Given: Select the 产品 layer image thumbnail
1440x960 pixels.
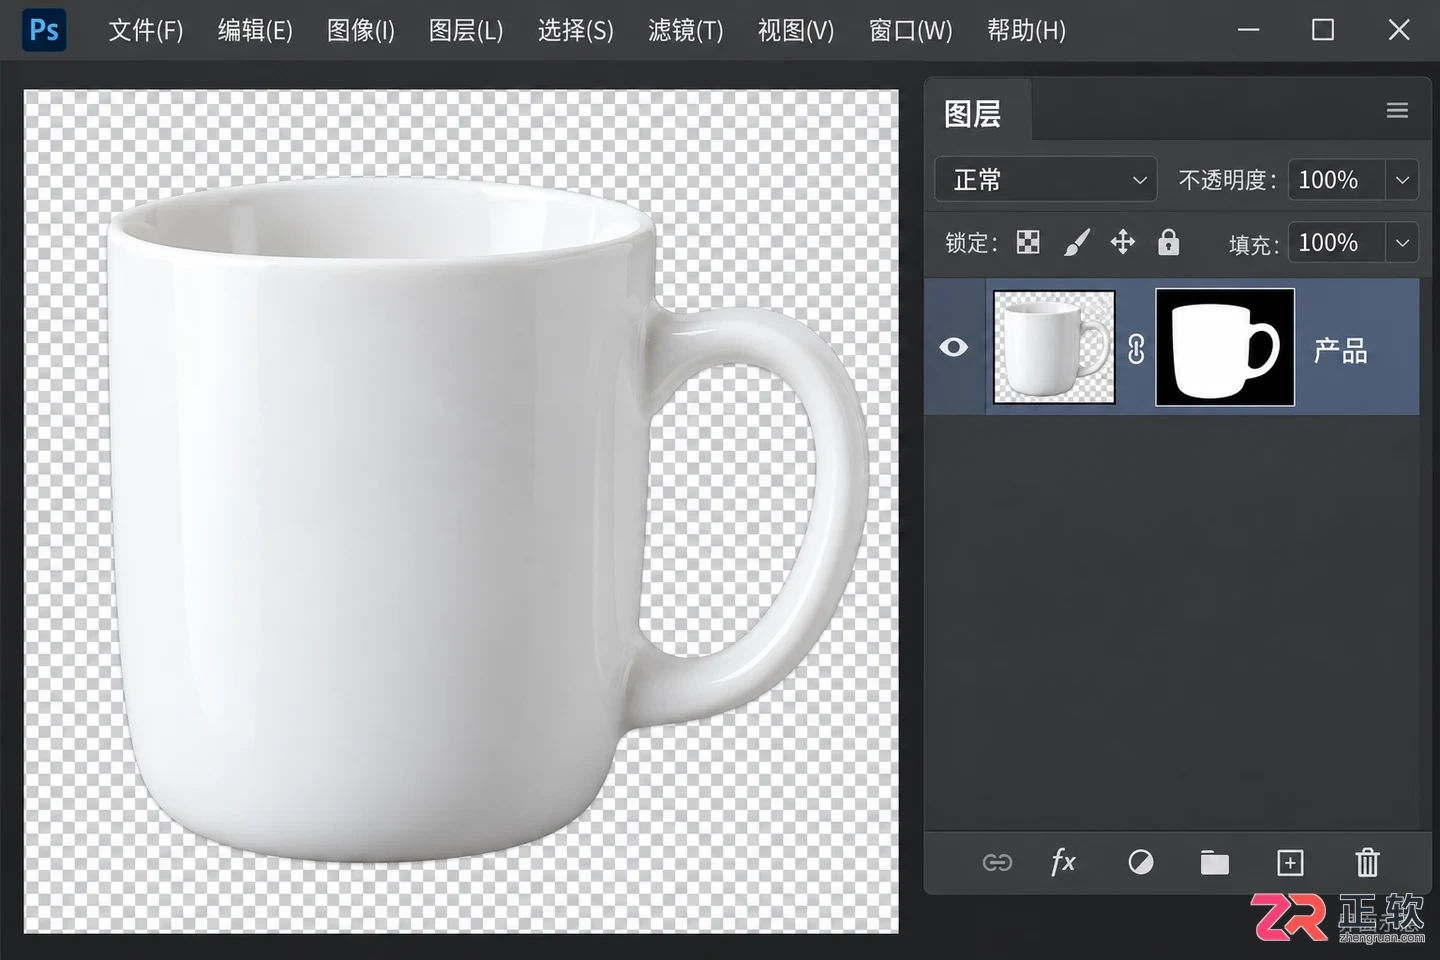Looking at the screenshot, I should point(1054,347).
